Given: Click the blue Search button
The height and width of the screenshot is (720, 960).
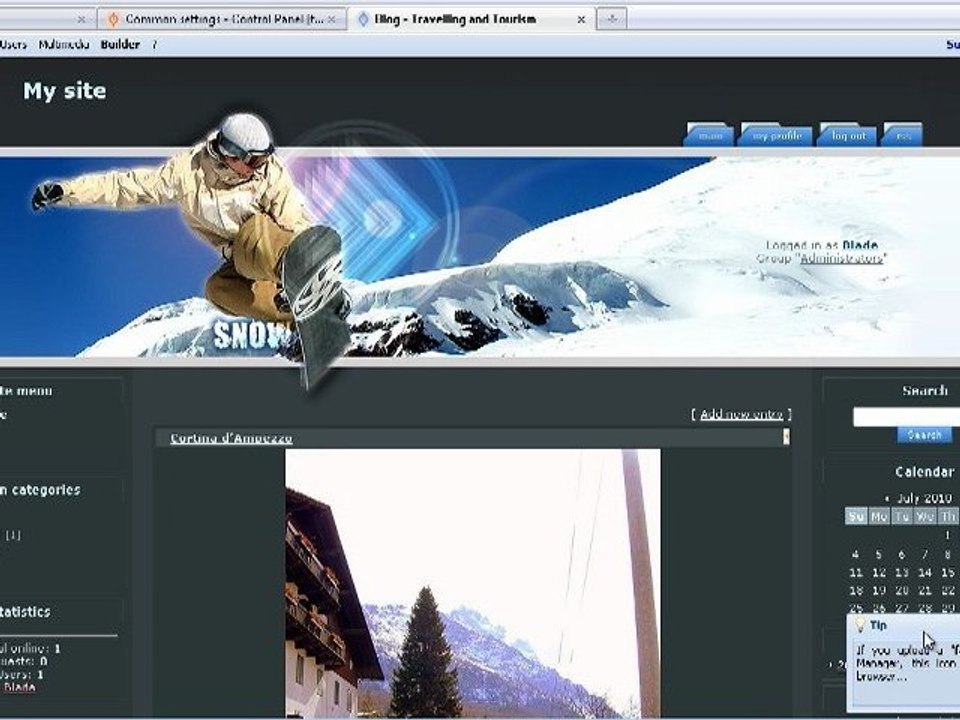Looking at the screenshot, I should [x=924, y=434].
